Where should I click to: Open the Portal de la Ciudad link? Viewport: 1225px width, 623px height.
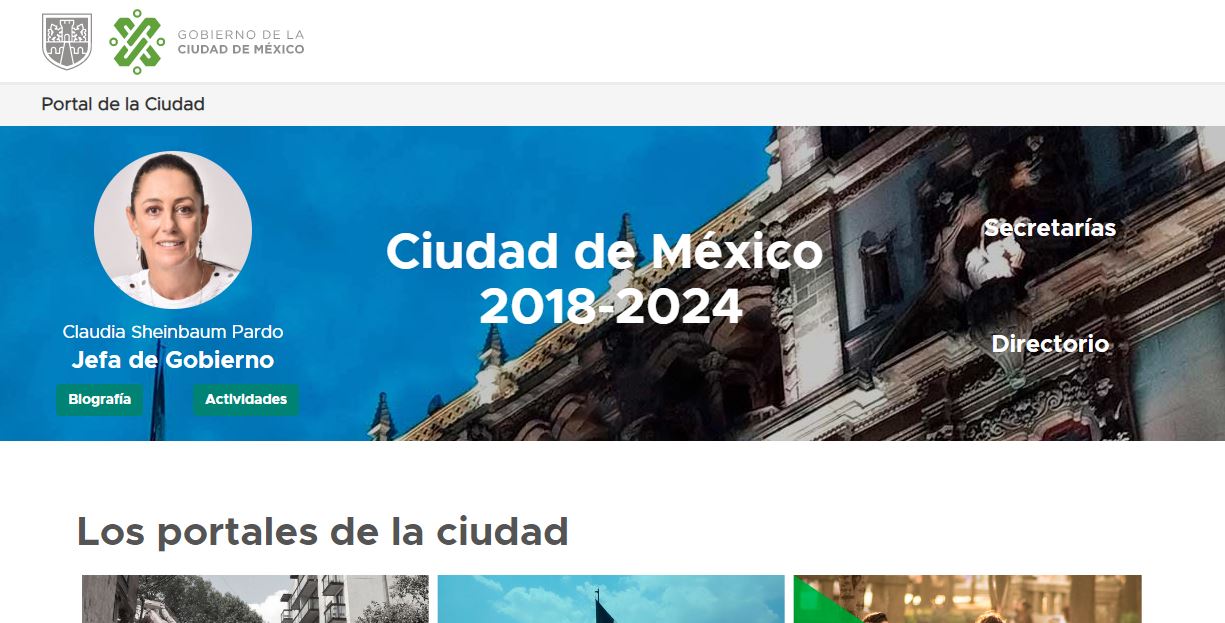[x=123, y=104]
